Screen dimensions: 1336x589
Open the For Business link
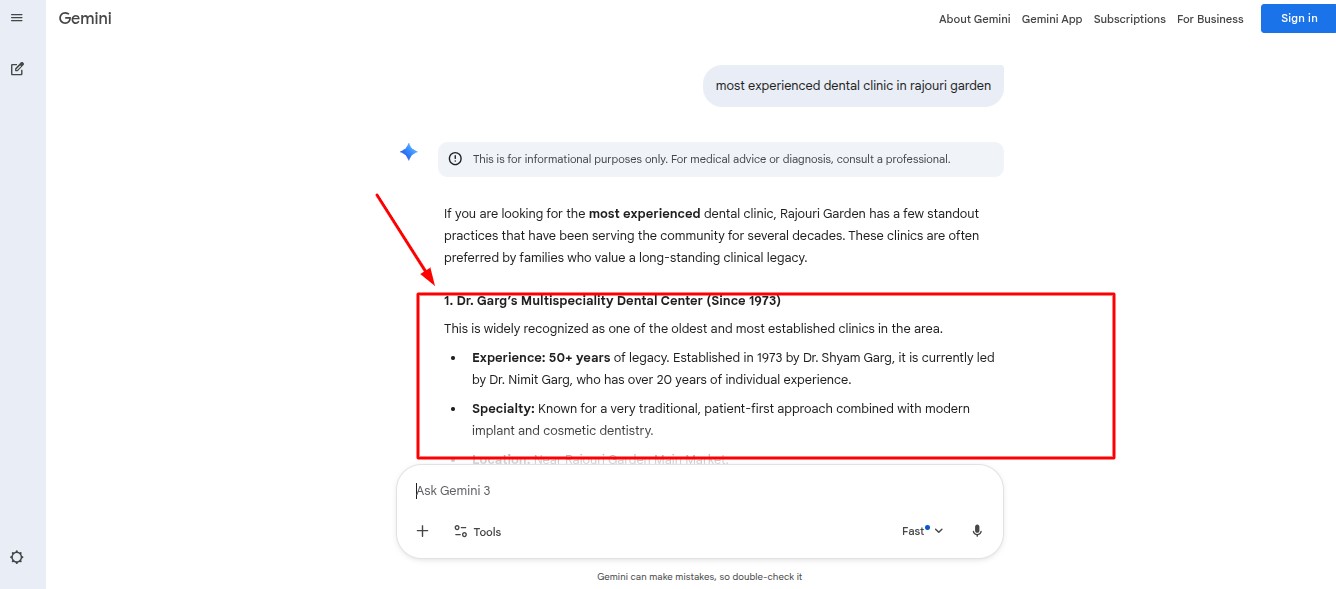point(1209,19)
